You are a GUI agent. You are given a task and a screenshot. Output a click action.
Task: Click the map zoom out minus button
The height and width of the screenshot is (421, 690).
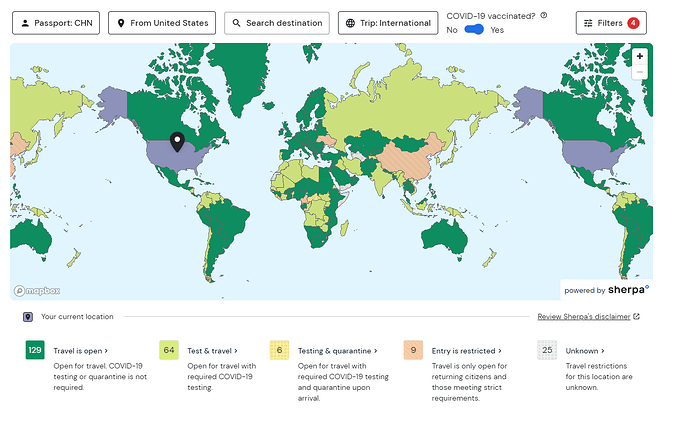click(639, 72)
